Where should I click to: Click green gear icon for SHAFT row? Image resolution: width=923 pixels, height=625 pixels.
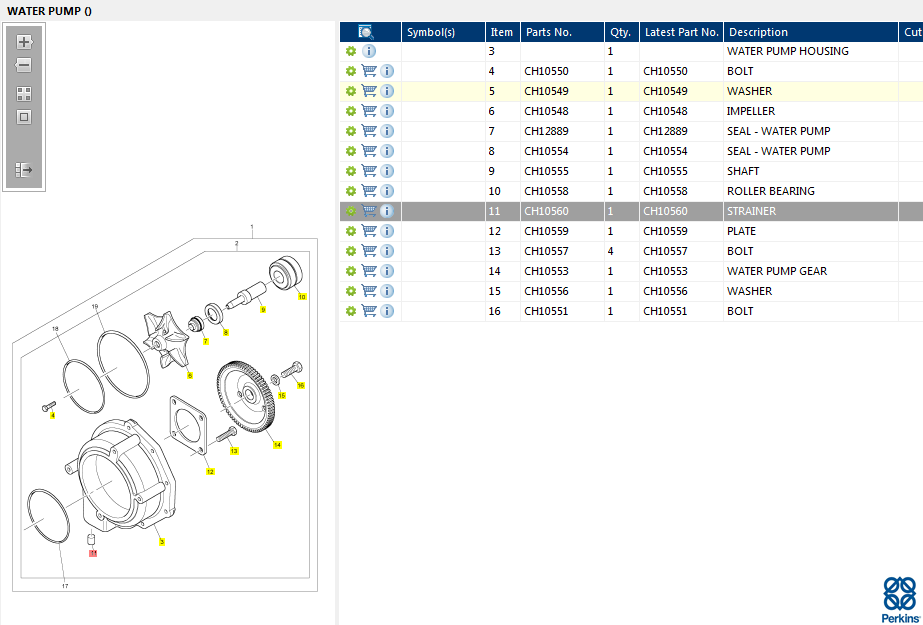[x=351, y=171]
